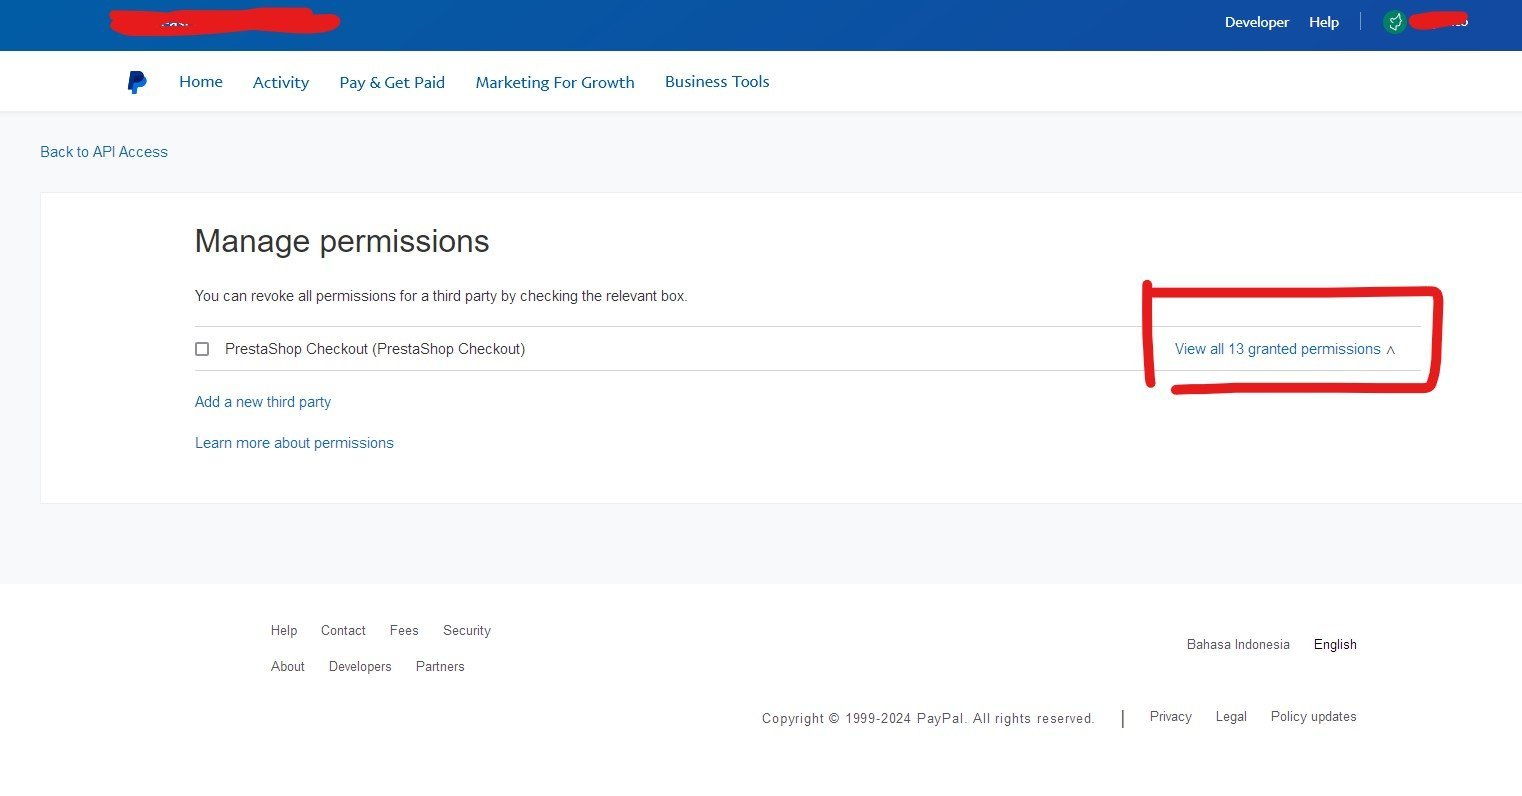The width and height of the screenshot is (1522, 796).
Task: Click the PayPal logo icon
Action: click(137, 82)
